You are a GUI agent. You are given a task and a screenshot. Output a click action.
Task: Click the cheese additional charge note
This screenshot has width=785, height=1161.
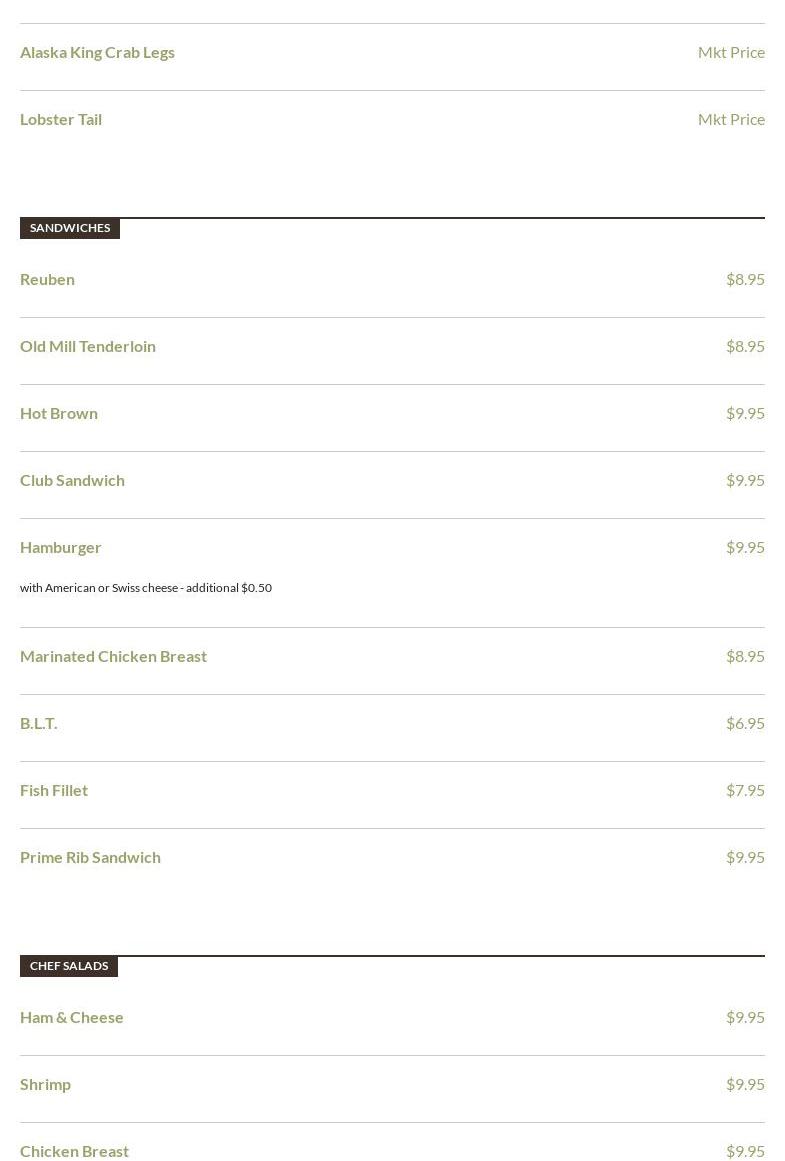pyautogui.click(x=146, y=588)
